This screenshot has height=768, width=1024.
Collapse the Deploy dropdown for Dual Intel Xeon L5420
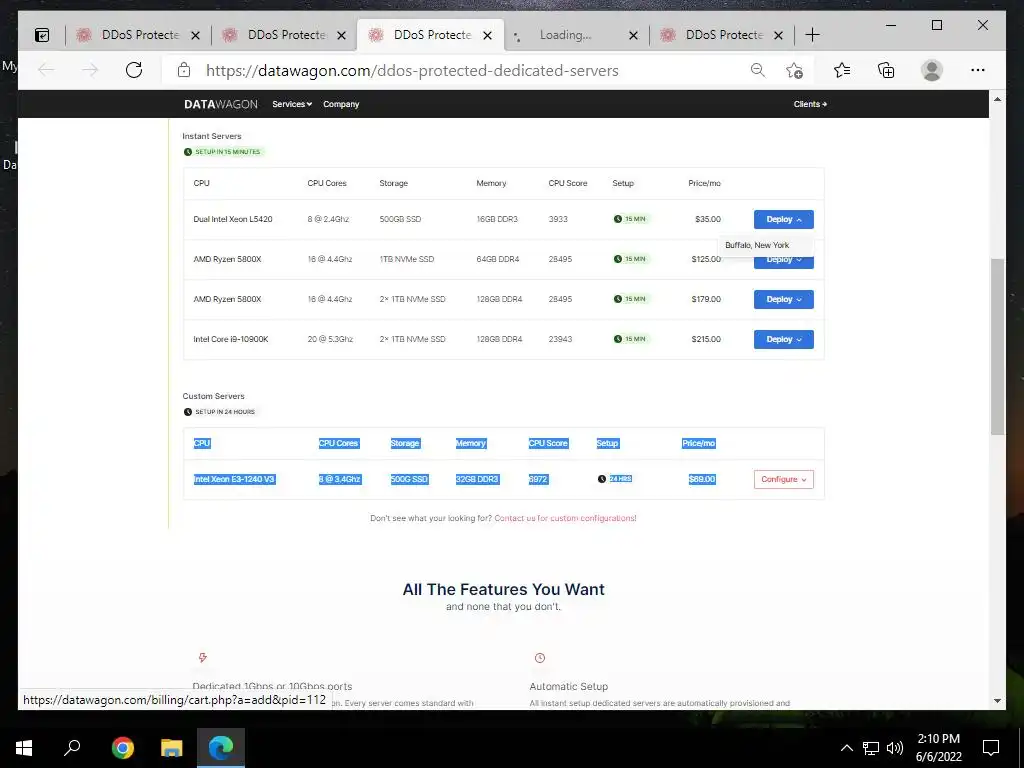[x=784, y=219]
